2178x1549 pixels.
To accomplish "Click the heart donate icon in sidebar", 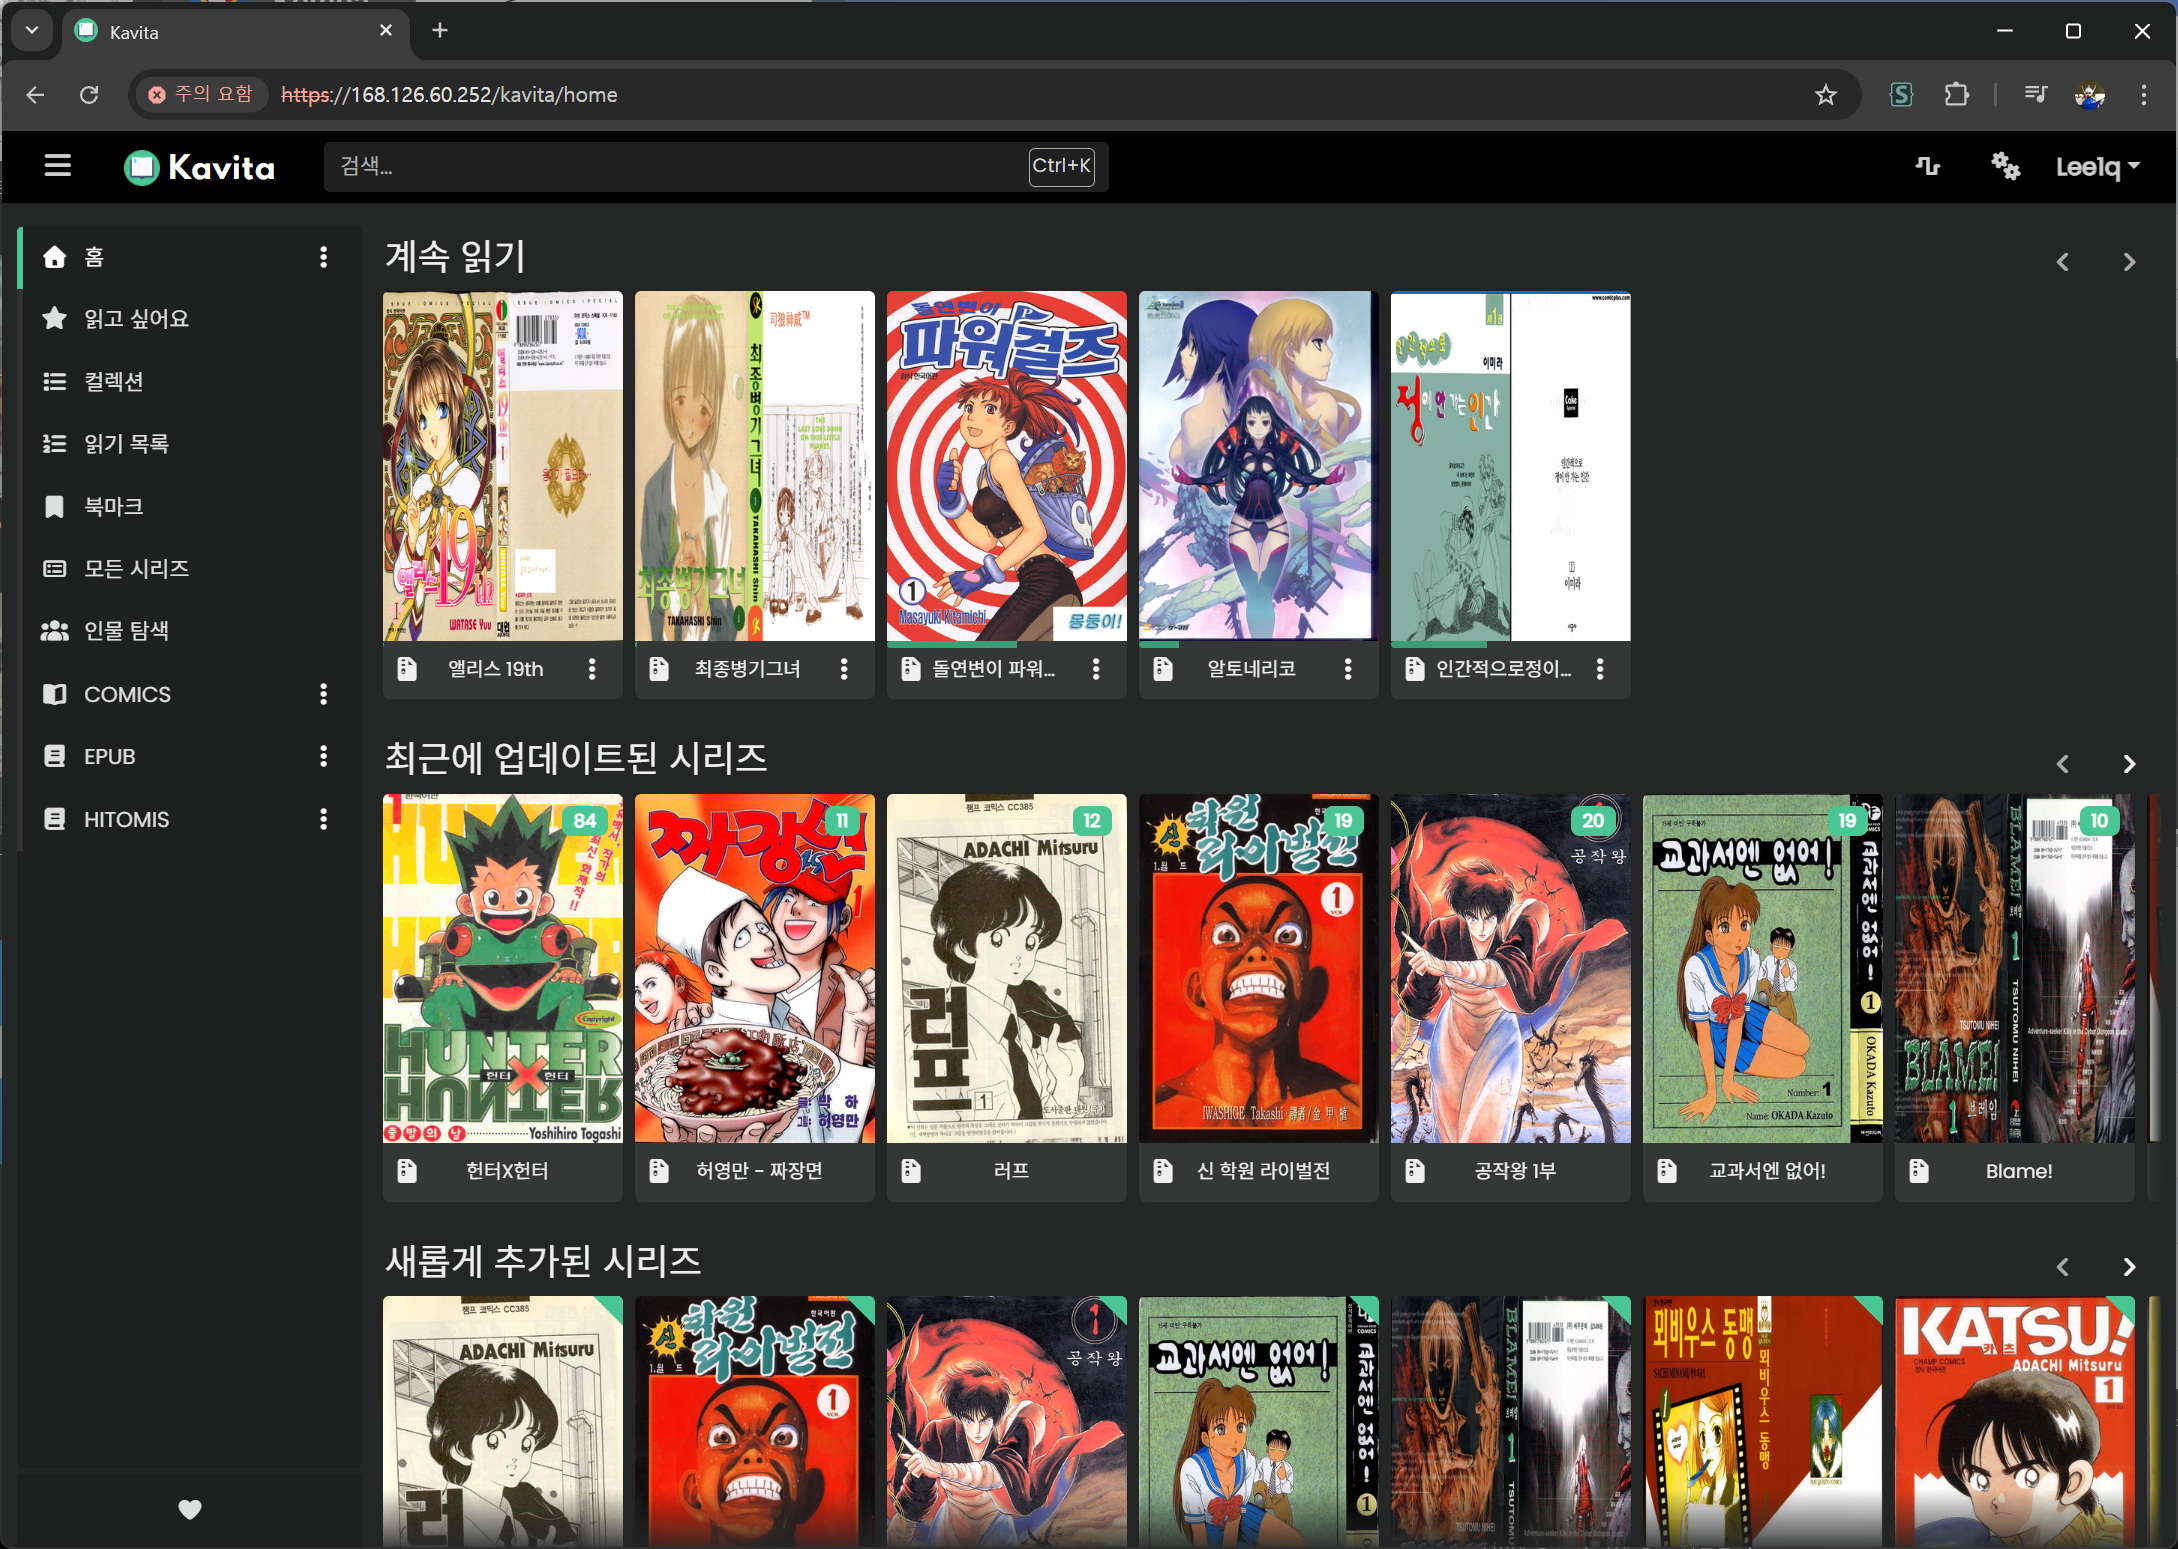I will 190,1509.
